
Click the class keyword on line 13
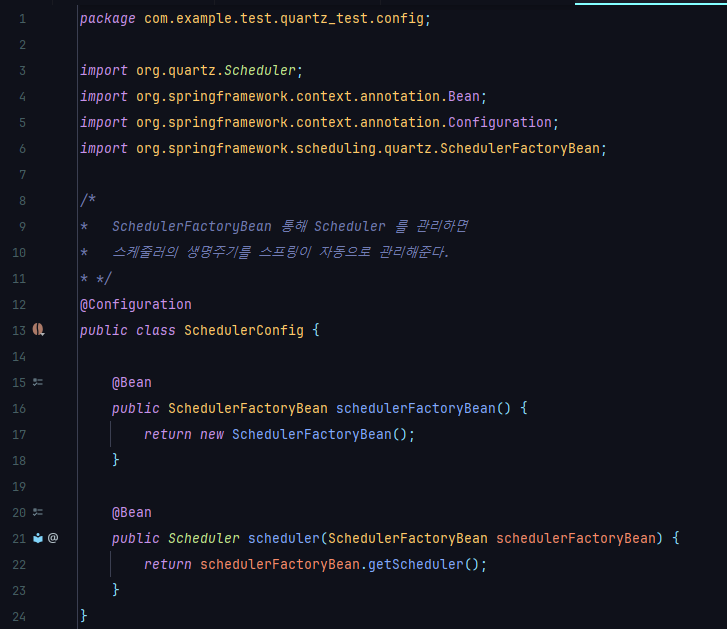click(x=156, y=330)
